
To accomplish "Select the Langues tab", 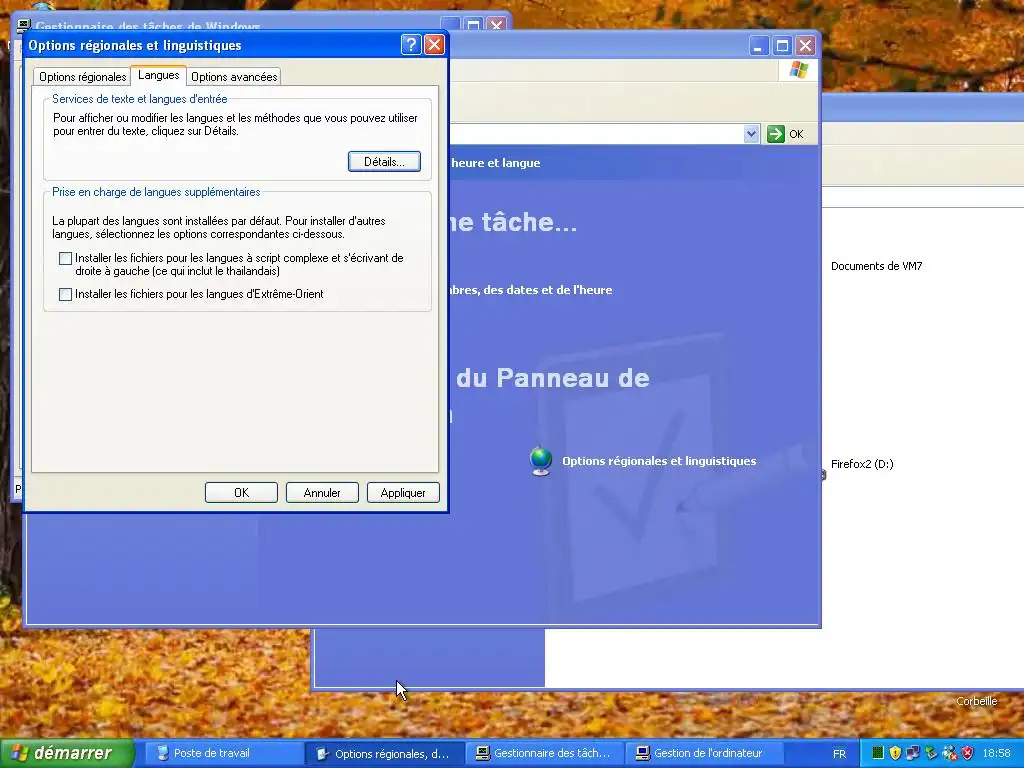I will [x=159, y=75].
